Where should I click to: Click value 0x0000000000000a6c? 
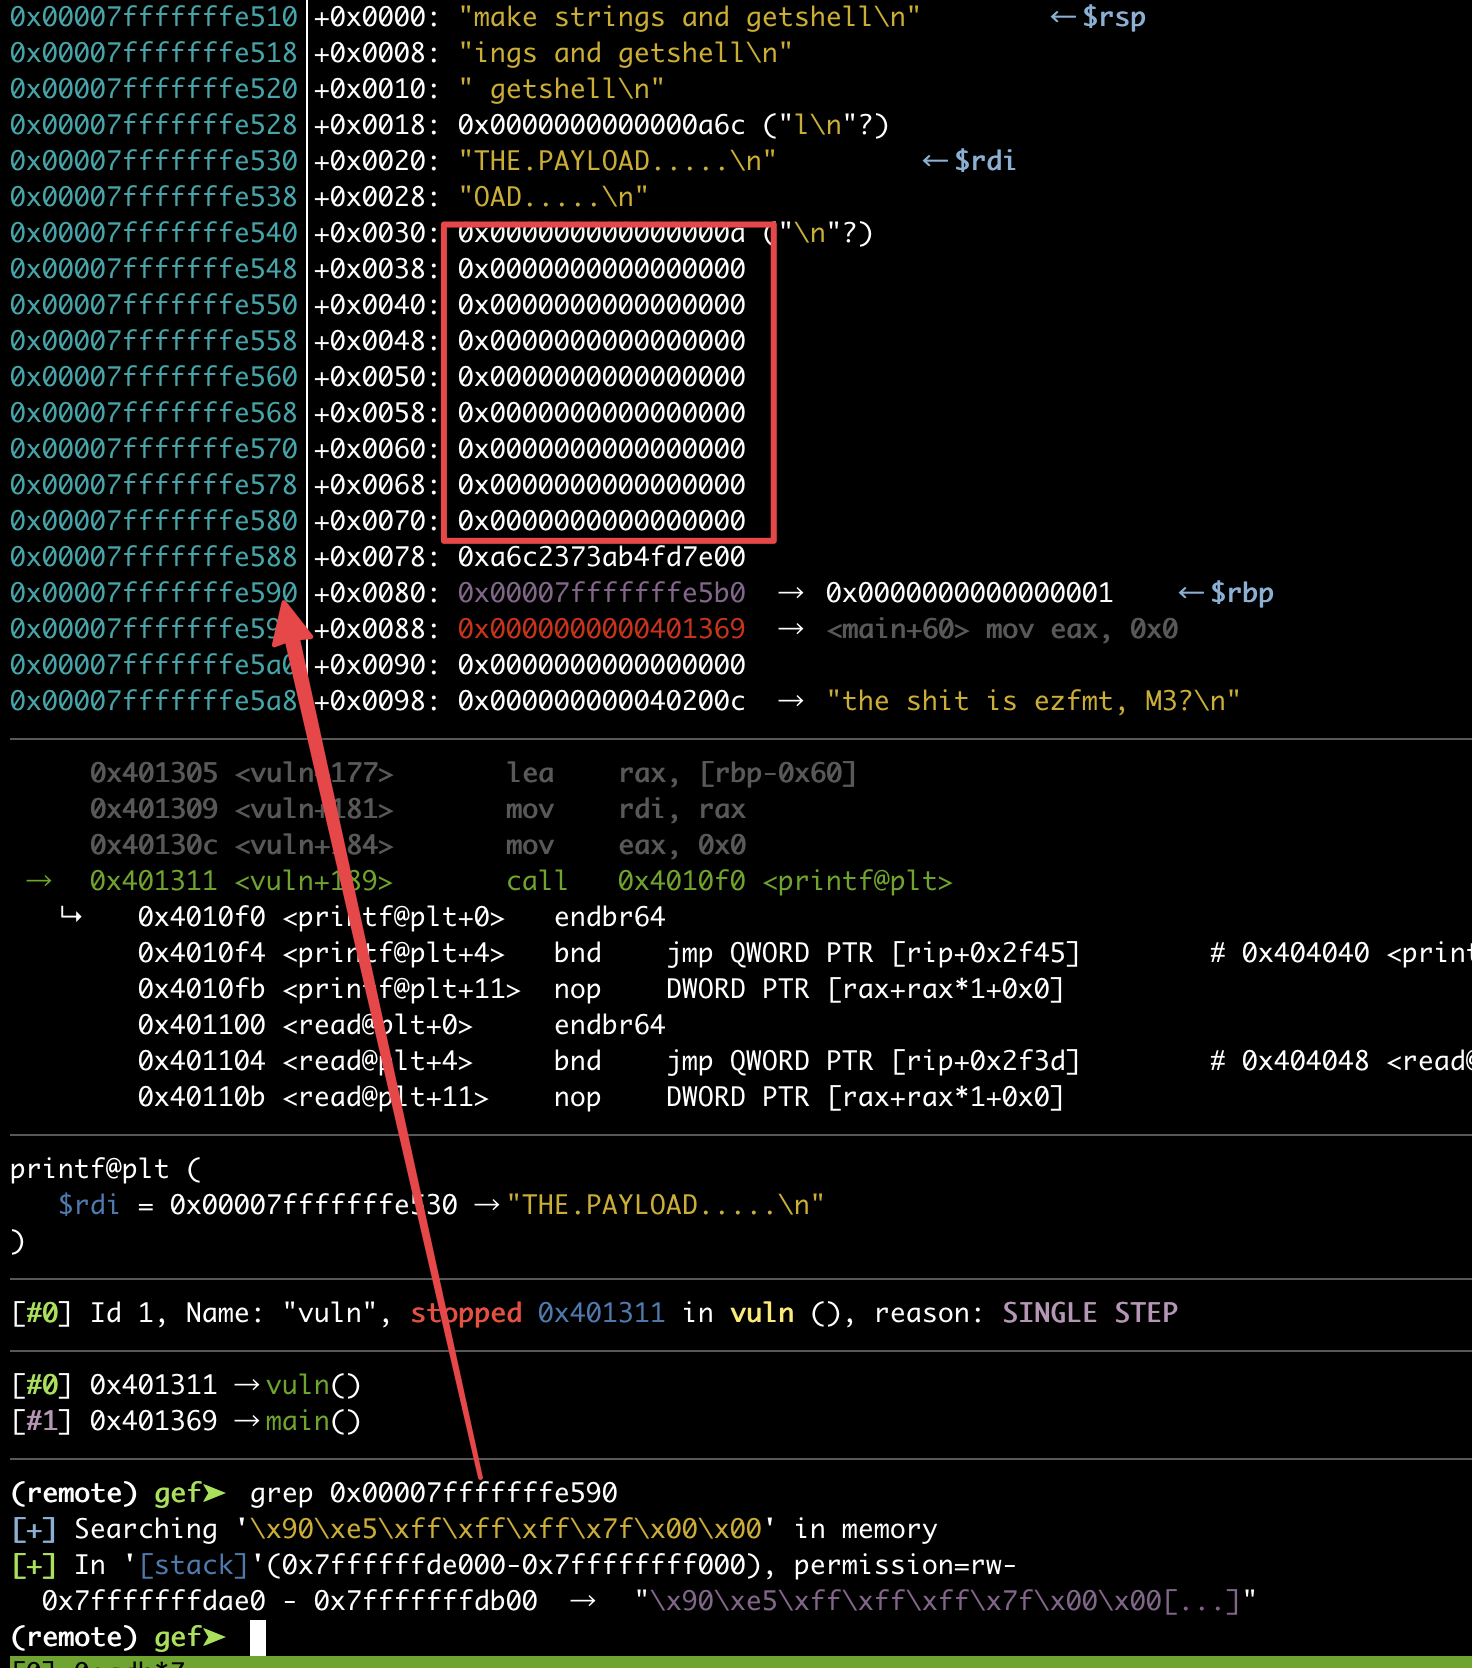pyautogui.click(x=601, y=125)
